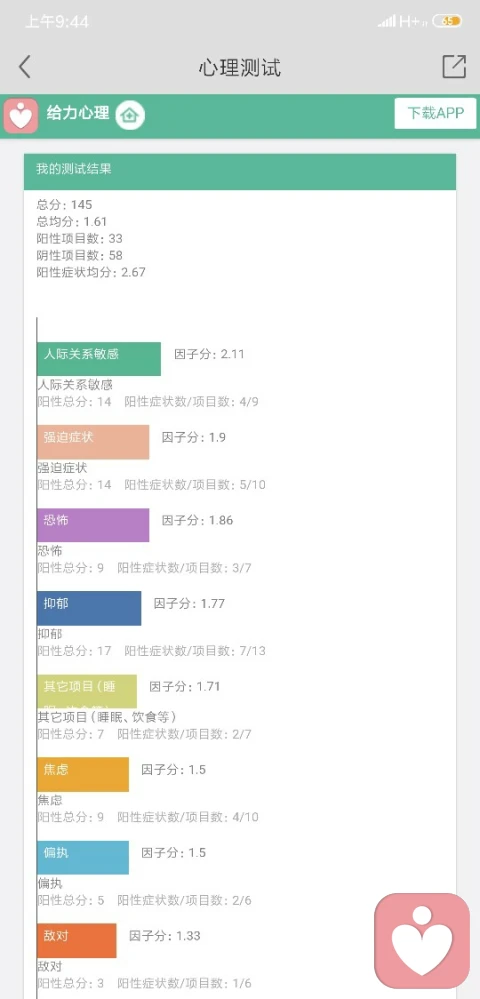Tap the 总分: 145 score line
This screenshot has width=480, height=999.
coord(64,205)
